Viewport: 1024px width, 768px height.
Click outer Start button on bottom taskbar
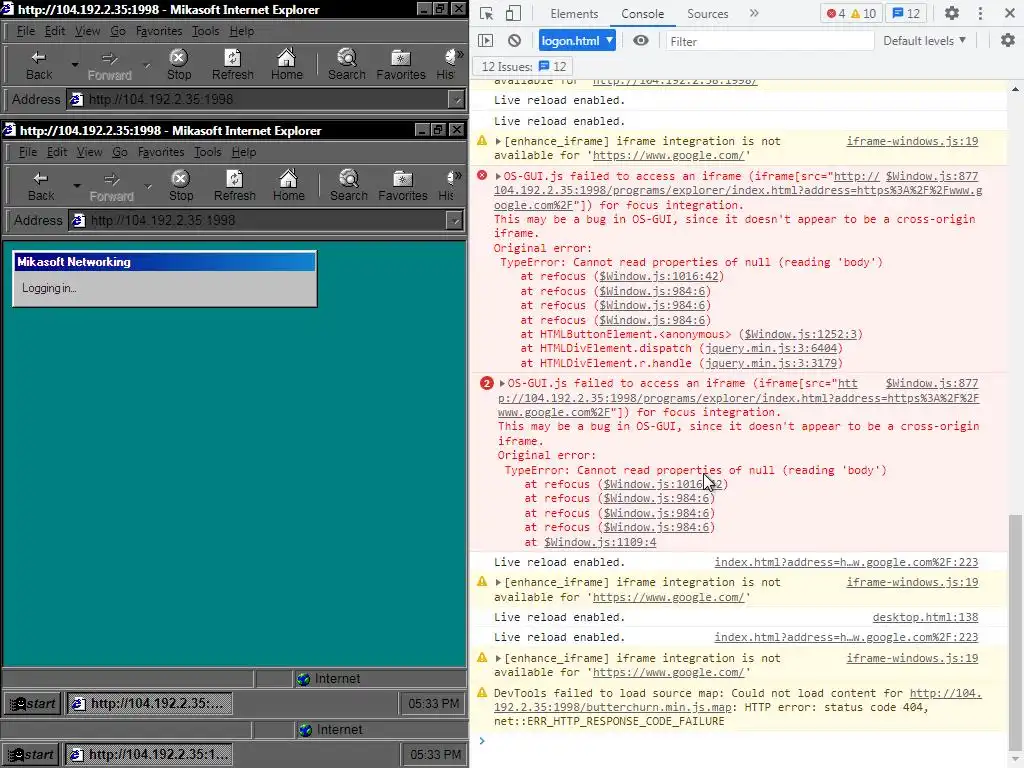pos(31,754)
